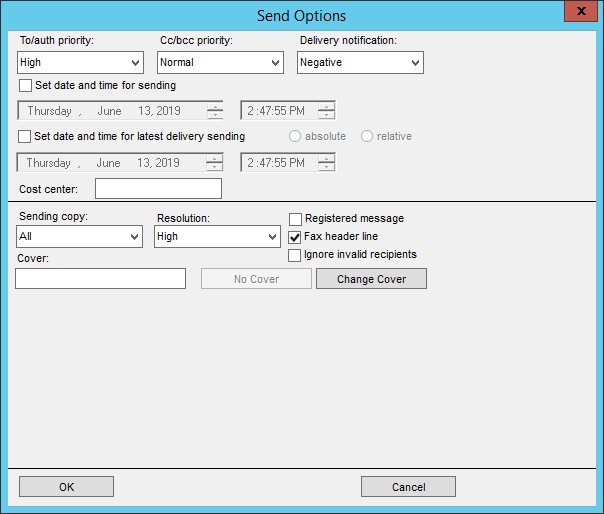Expand the Cc/bcc priority dropdown
The image size is (604, 514).
(220, 63)
